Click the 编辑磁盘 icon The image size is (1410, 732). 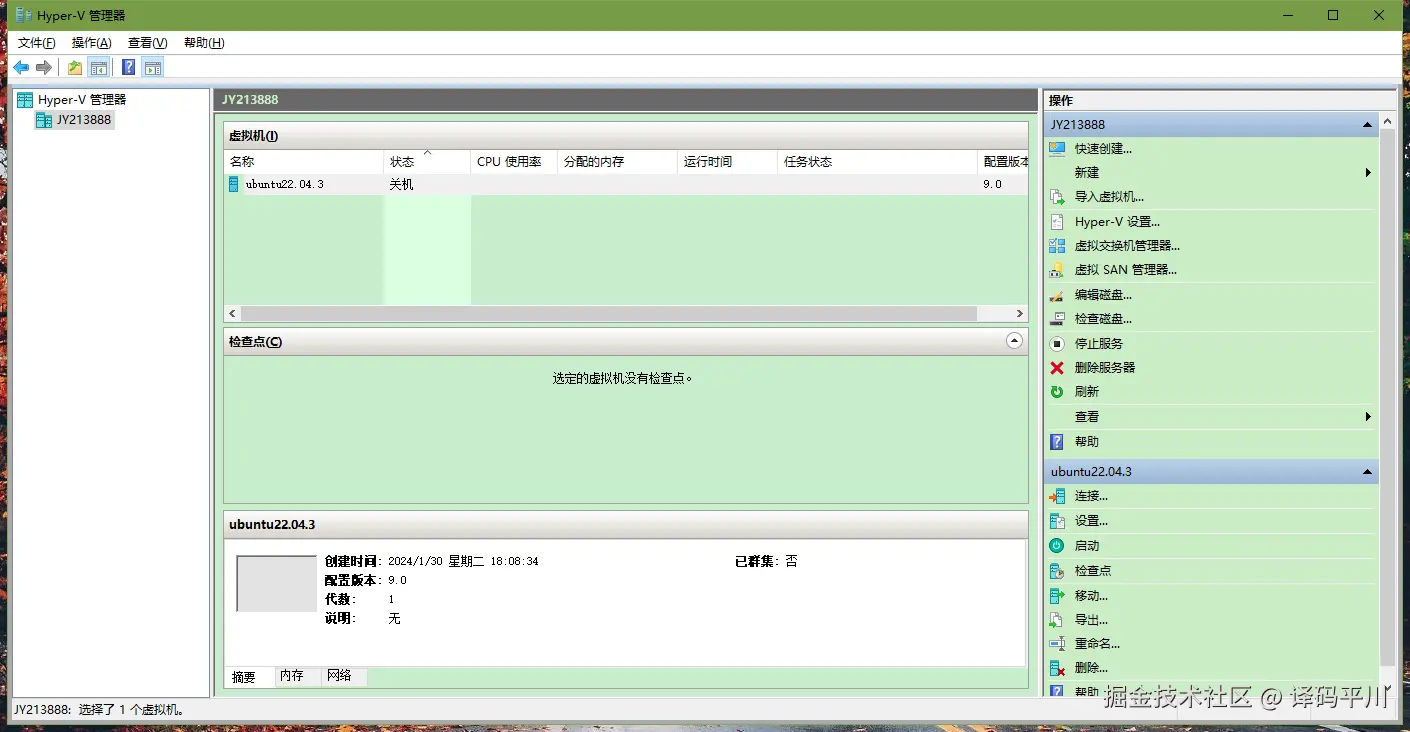coord(1057,295)
